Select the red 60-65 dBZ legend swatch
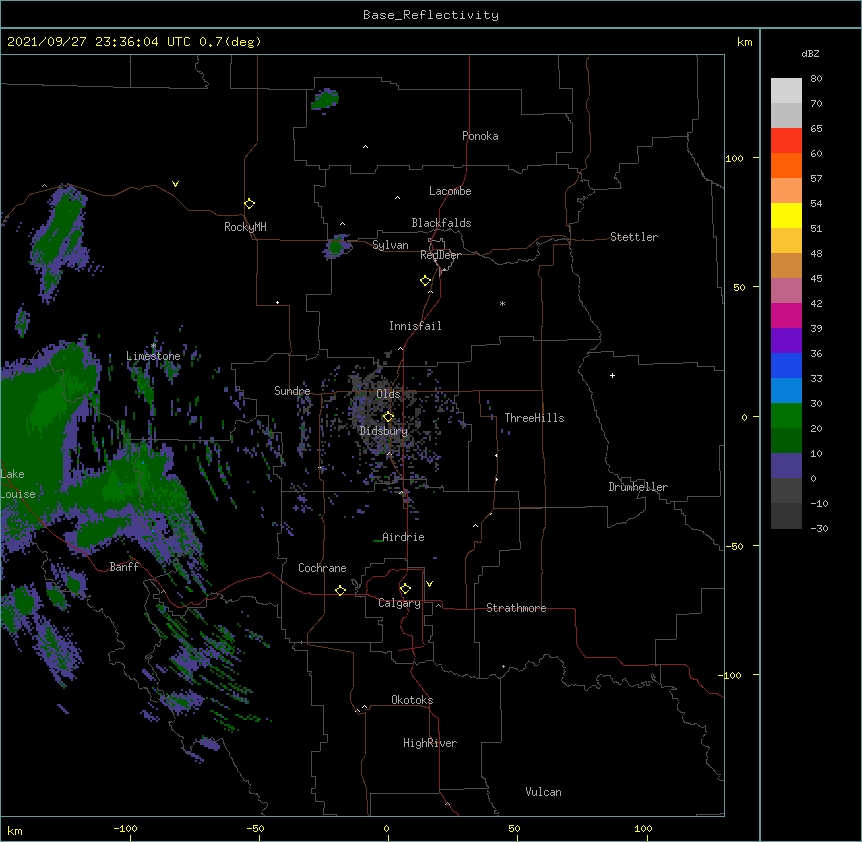The width and height of the screenshot is (862, 842). (x=786, y=141)
